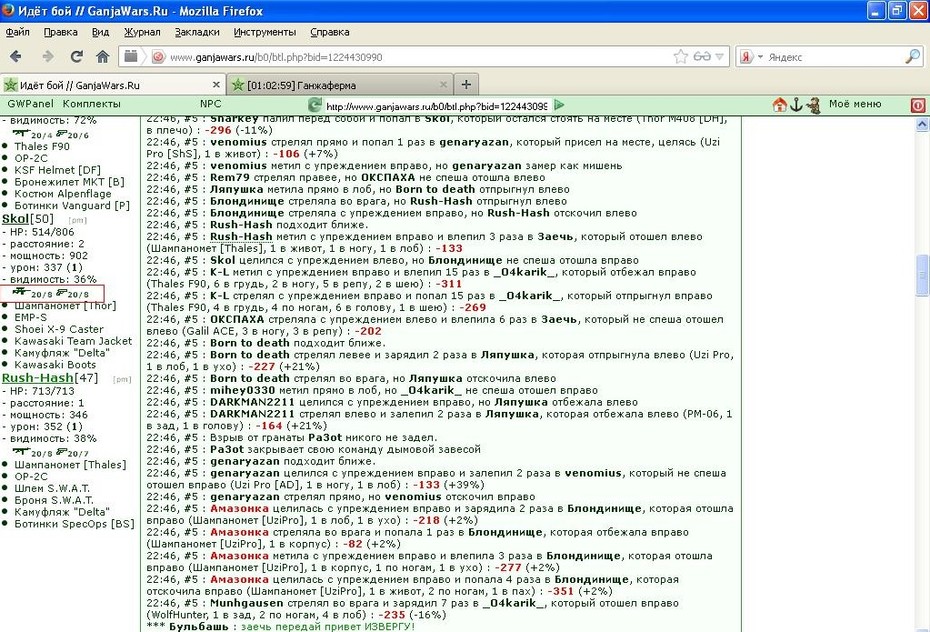Click the Комплекты button in GWPanel
Viewport: 930px width, 632px height.
tap(91, 104)
